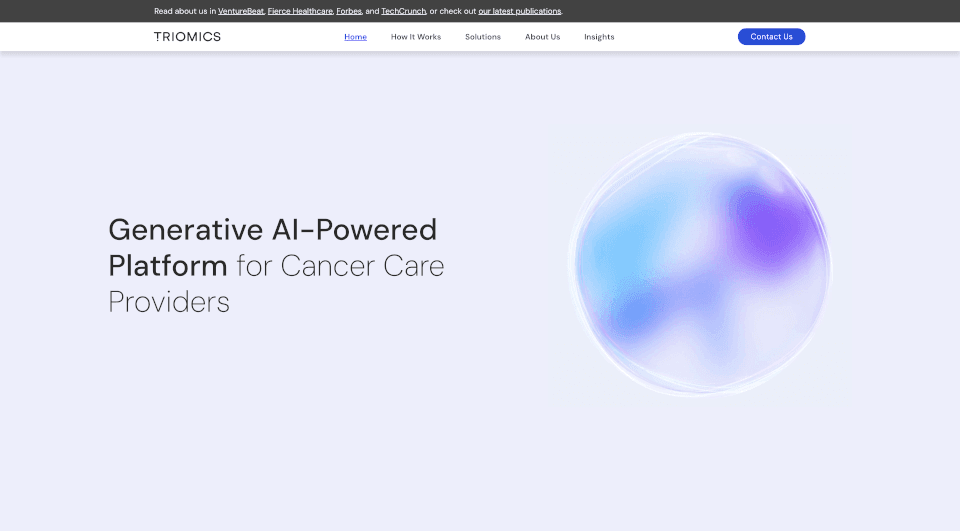The width and height of the screenshot is (960, 531).
Task: Click 'AI-Powered' in the hero headline
Action: 355,230
